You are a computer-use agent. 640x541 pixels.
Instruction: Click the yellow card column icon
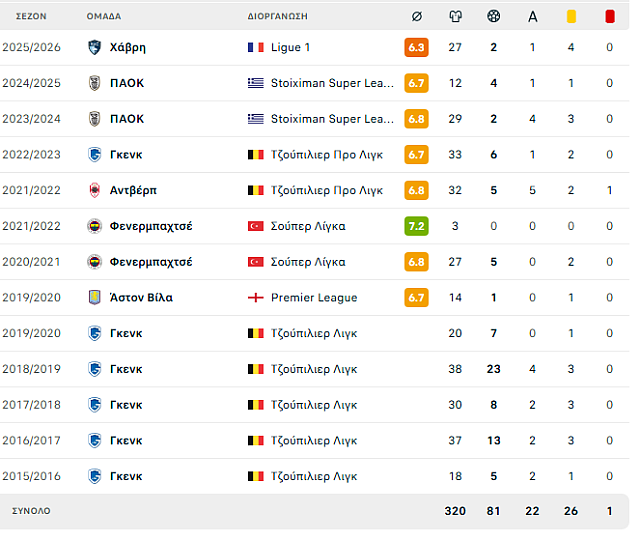(x=571, y=16)
